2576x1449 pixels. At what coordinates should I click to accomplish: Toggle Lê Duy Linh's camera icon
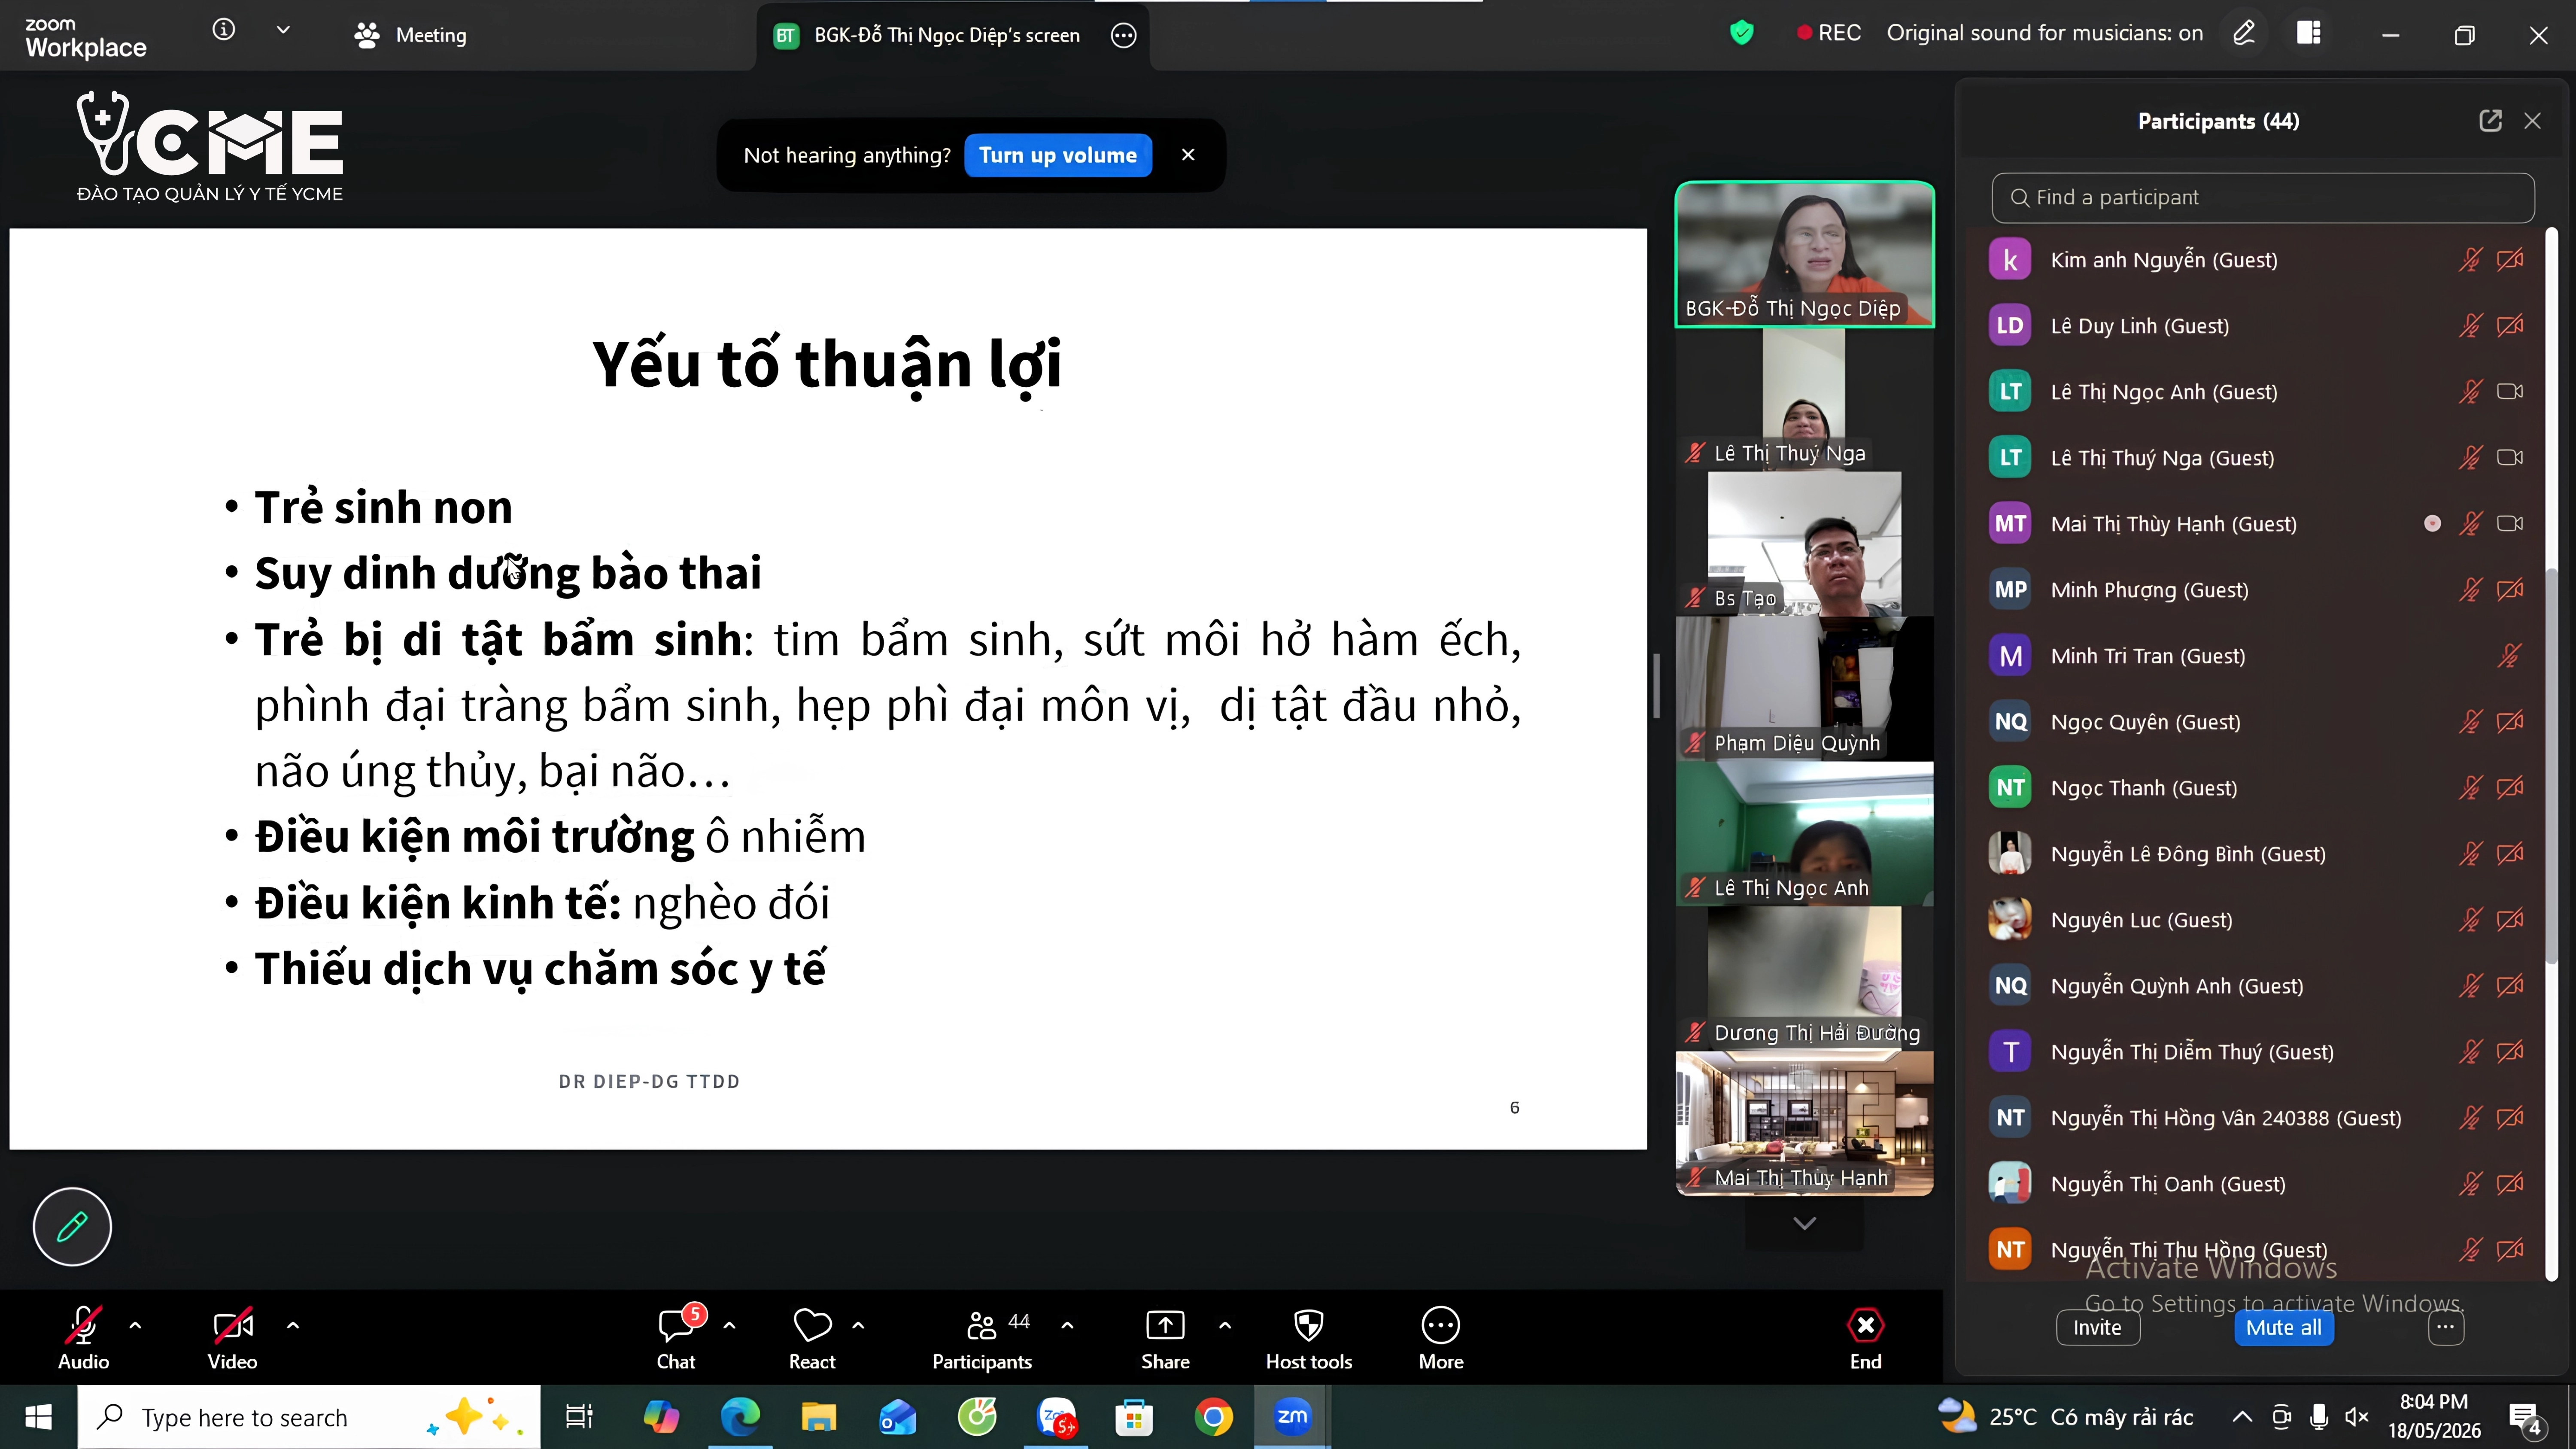[2510, 326]
